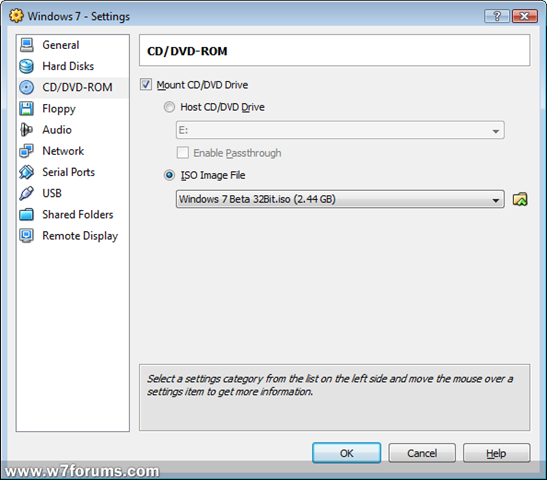Open Network settings category
This screenshot has height=480, width=547.
pos(63,151)
